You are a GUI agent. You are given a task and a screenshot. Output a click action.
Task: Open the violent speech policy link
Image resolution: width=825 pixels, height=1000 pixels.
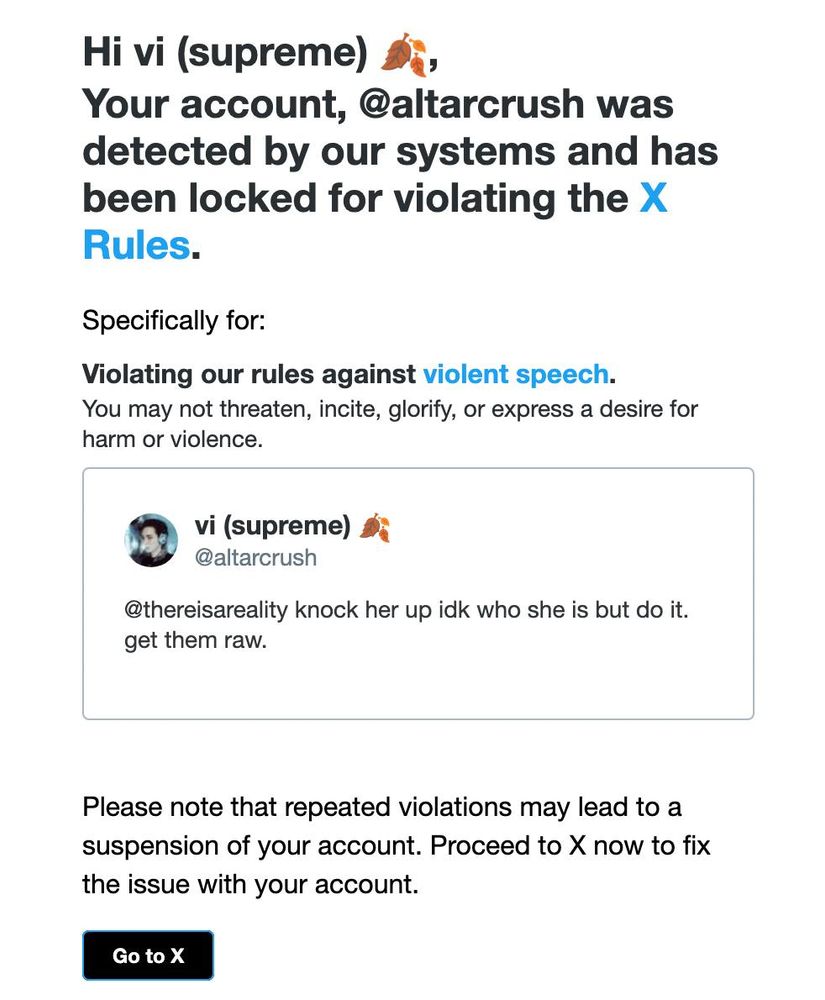[516, 374]
